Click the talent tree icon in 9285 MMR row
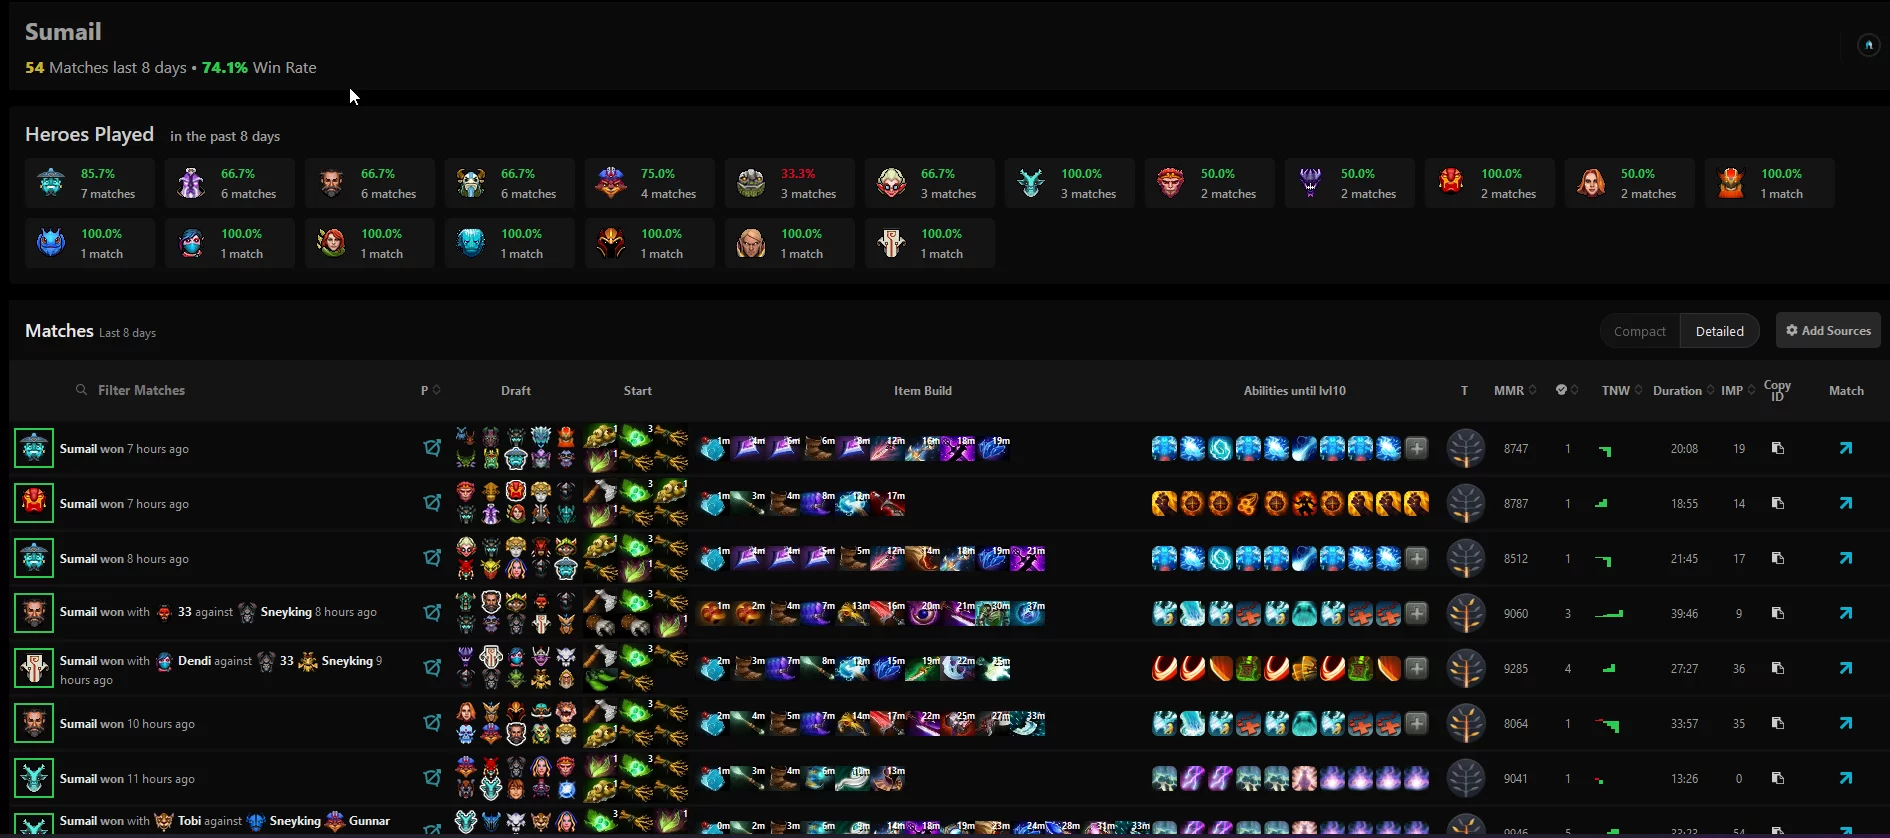 1466,668
